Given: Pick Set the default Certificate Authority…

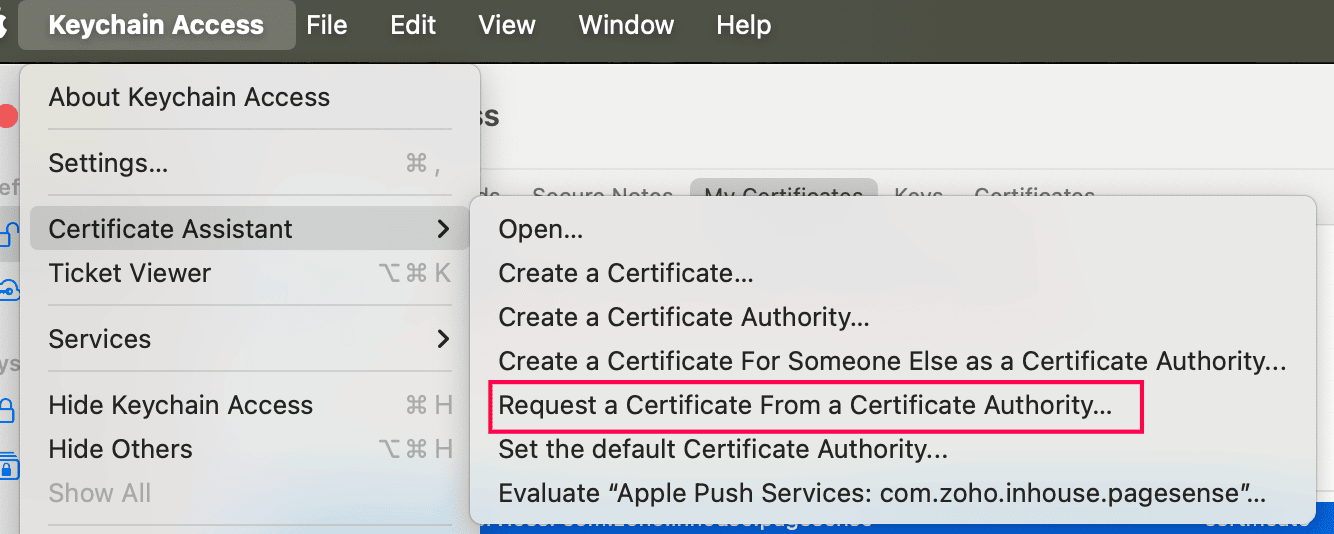Looking at the screenshot, I should (x=723, y=449).
